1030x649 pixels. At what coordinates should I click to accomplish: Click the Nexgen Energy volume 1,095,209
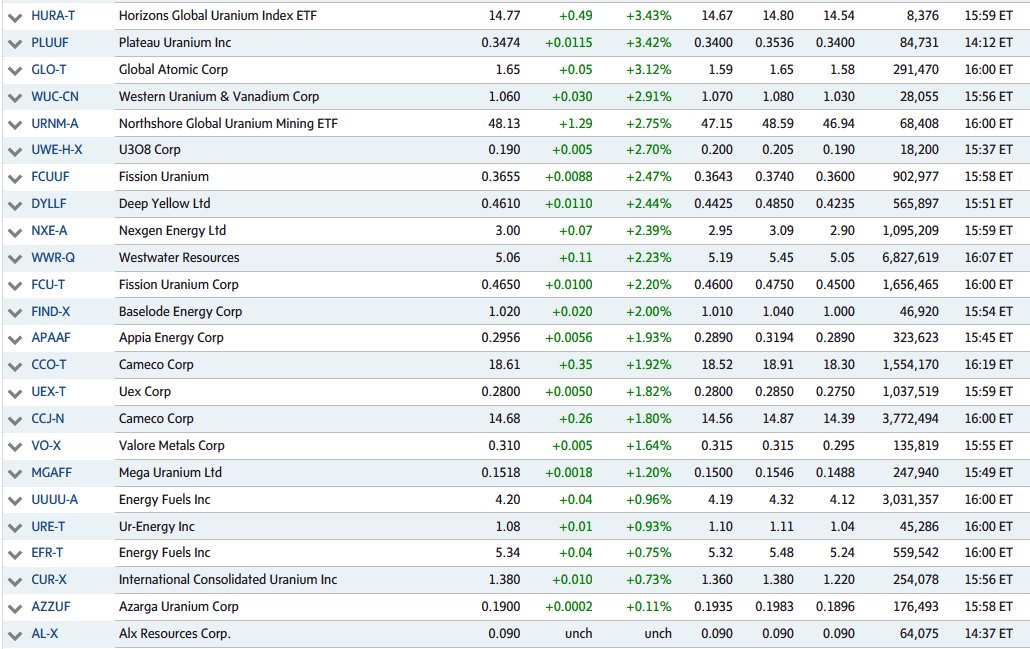[x=910, y=231]
